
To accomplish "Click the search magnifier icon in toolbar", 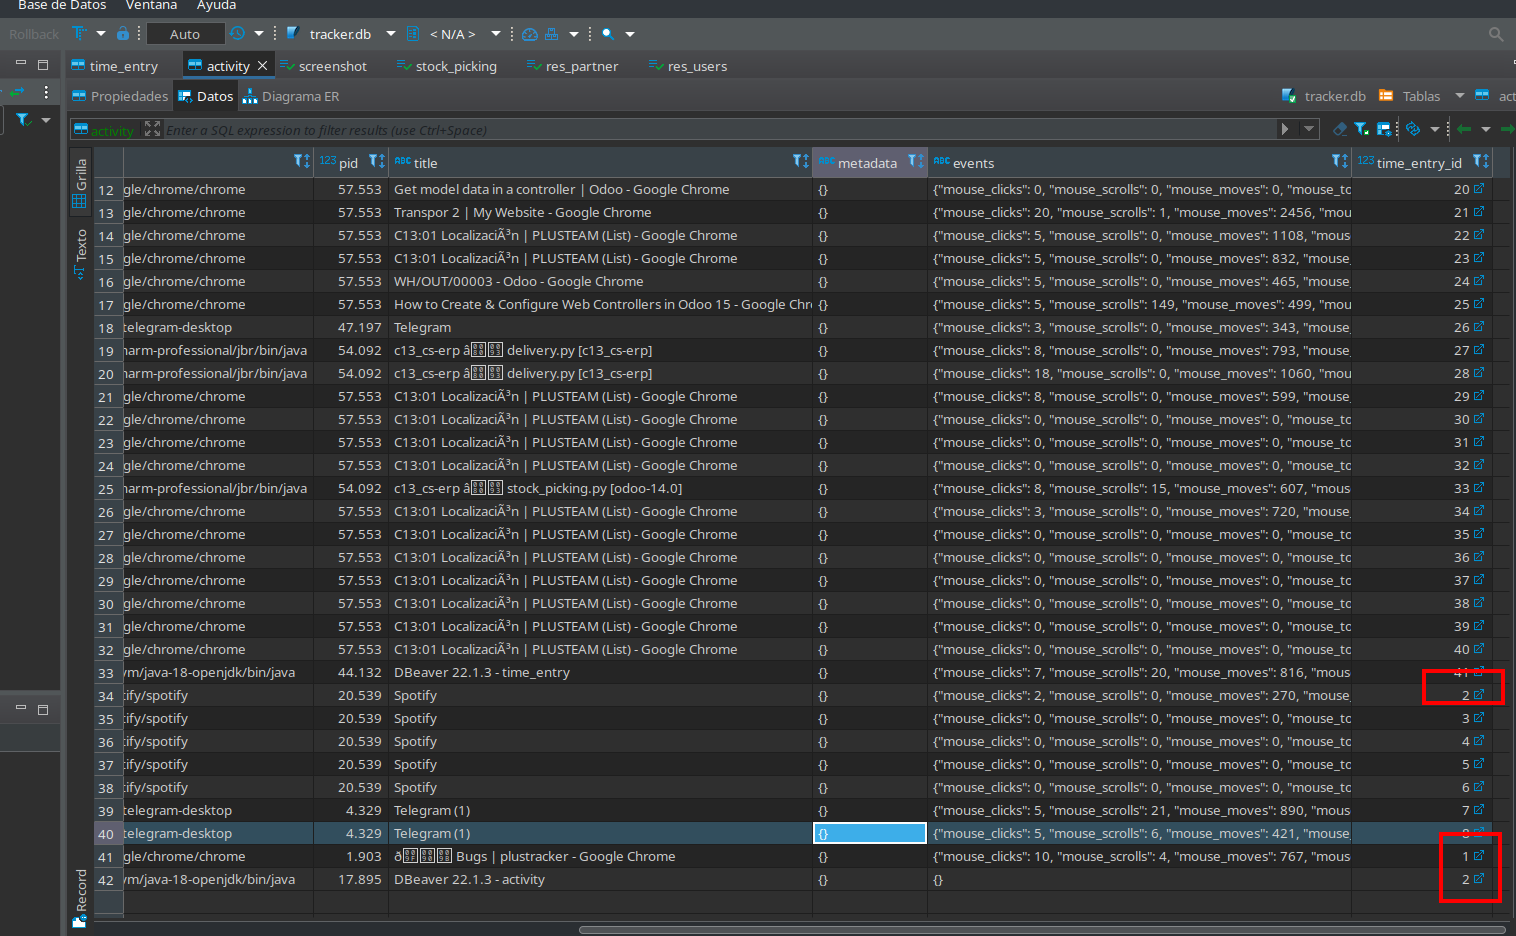I will [x=607, y=34].
